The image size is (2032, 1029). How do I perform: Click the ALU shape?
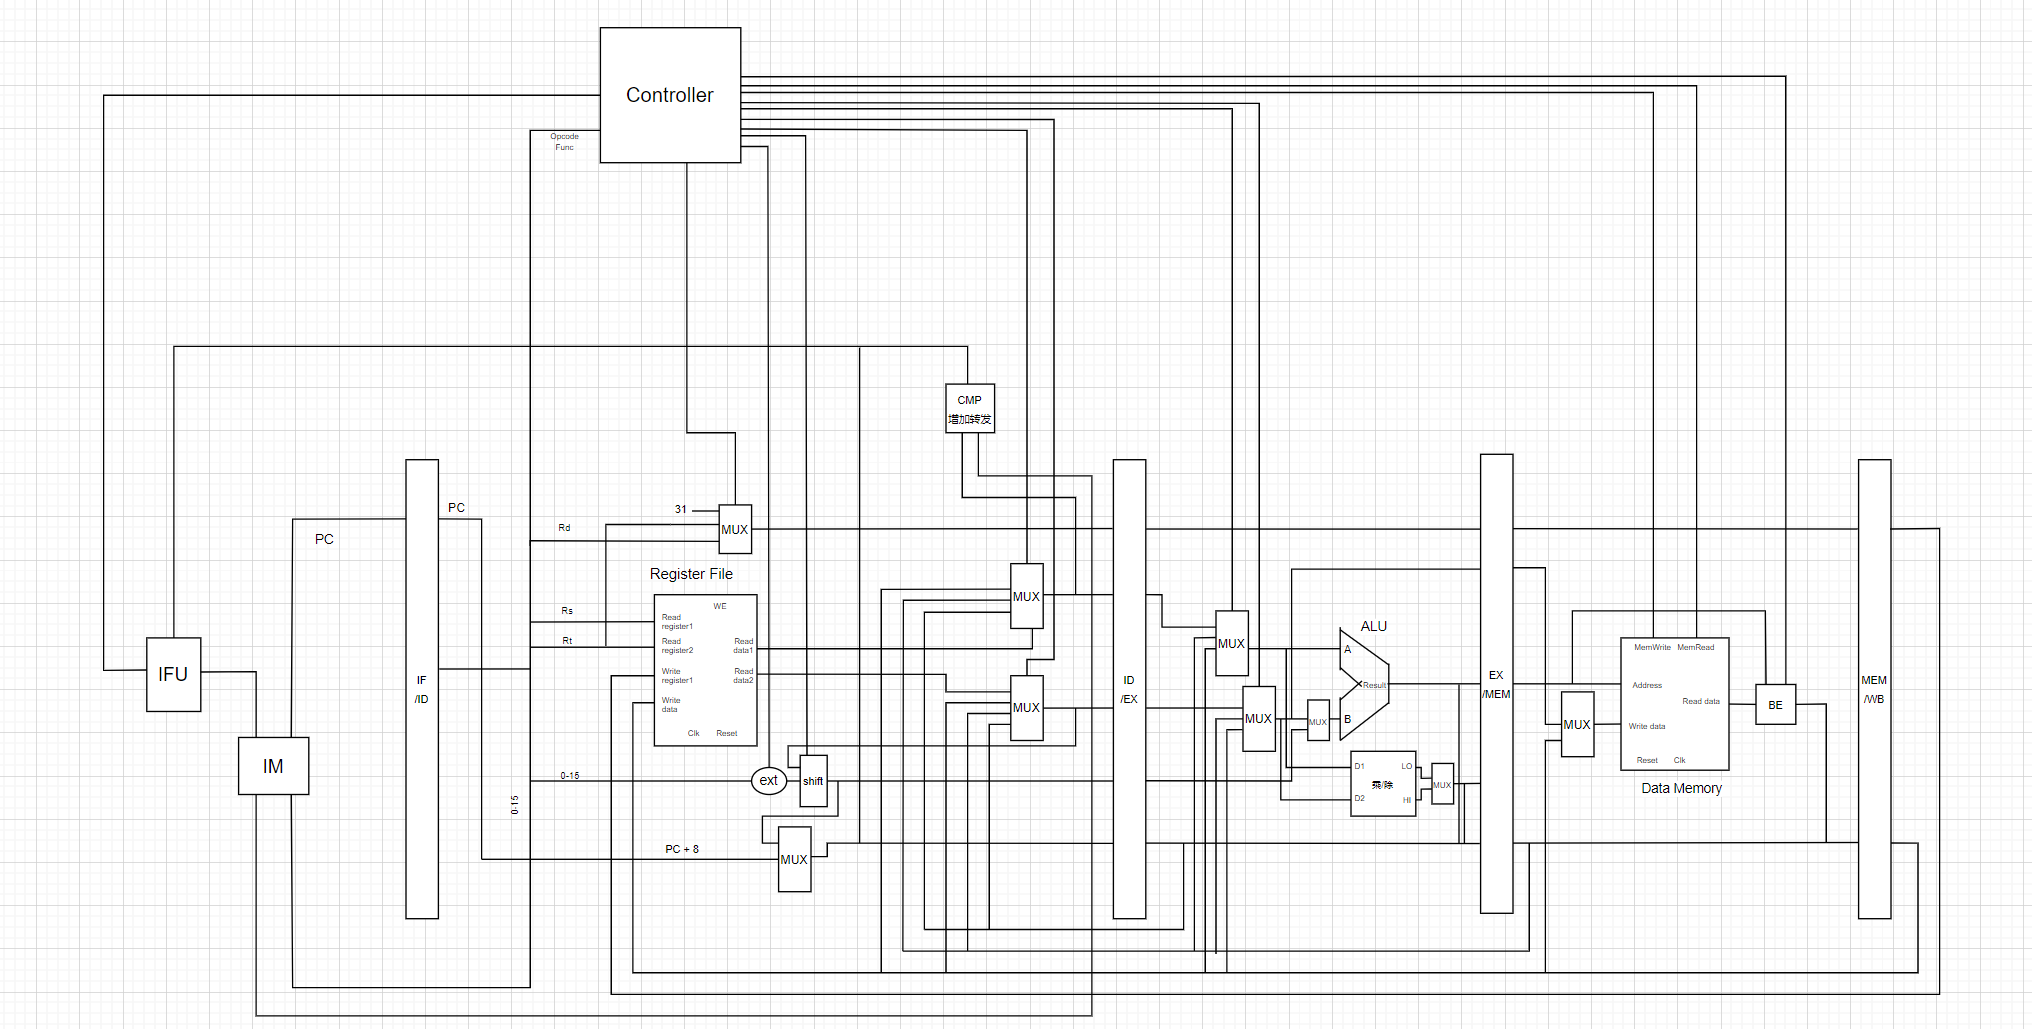coord(1364,684)
